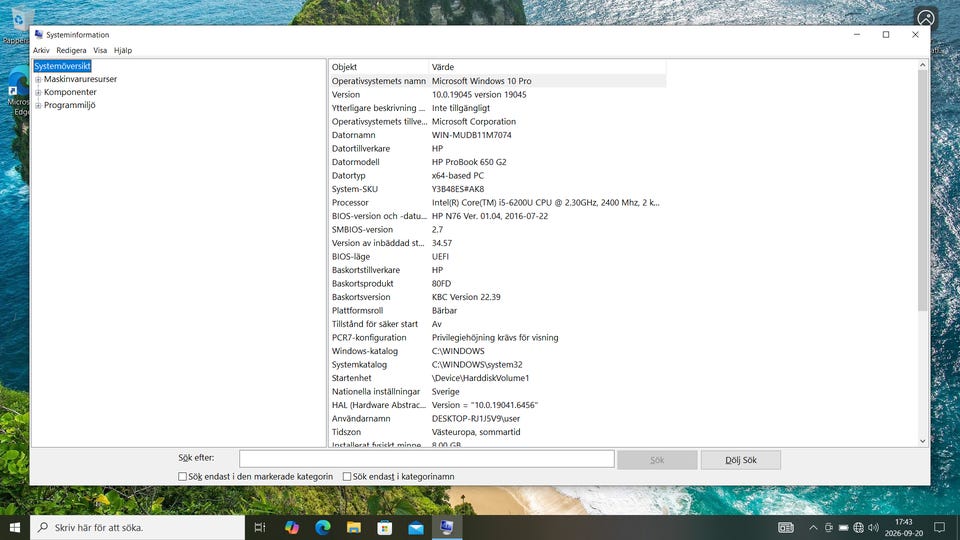960x540 pixels.
Task: Select Systeminformation icon in taskbar
Action: tap(446, 527)
